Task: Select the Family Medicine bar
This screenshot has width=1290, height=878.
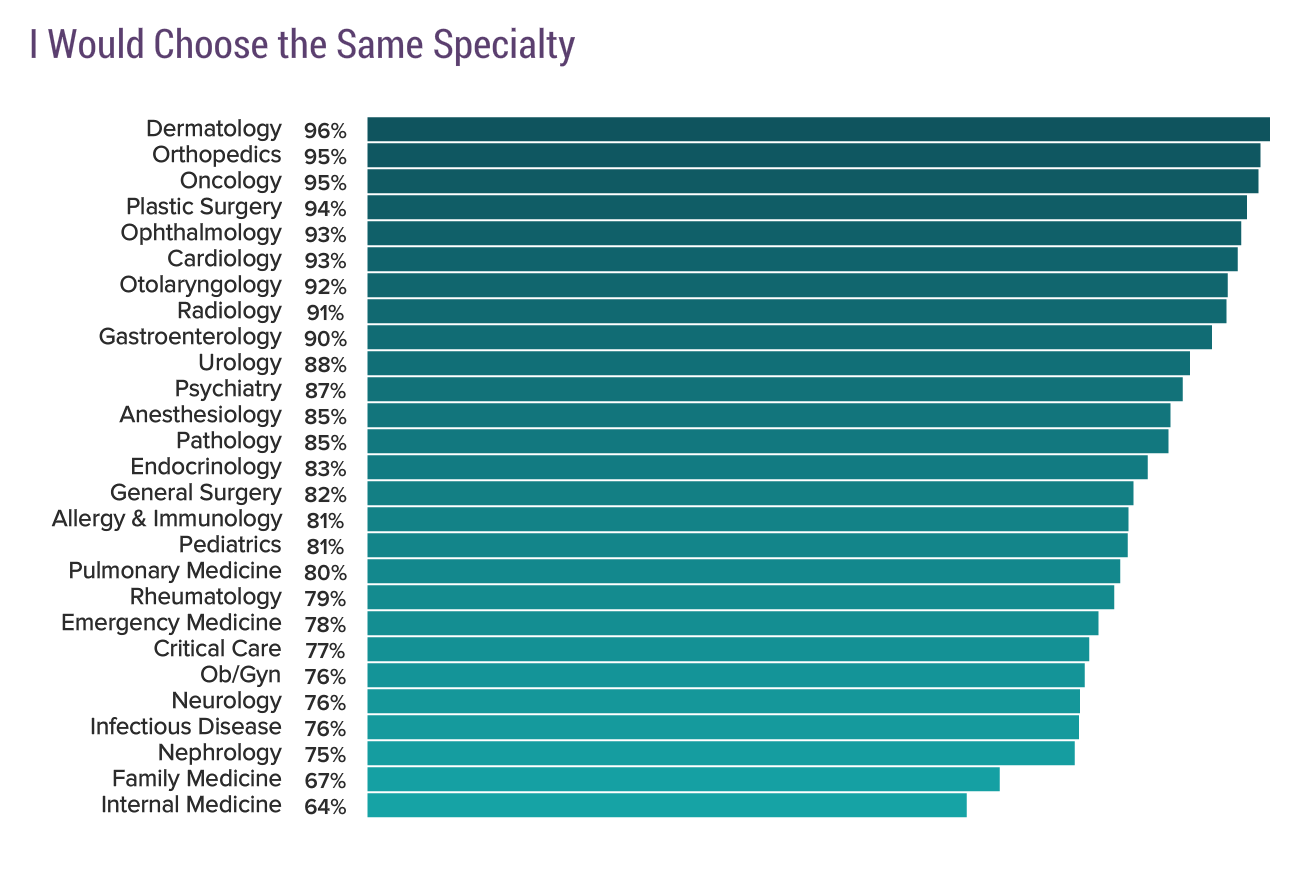Action: pyautogui.click(x=683, y=779)
